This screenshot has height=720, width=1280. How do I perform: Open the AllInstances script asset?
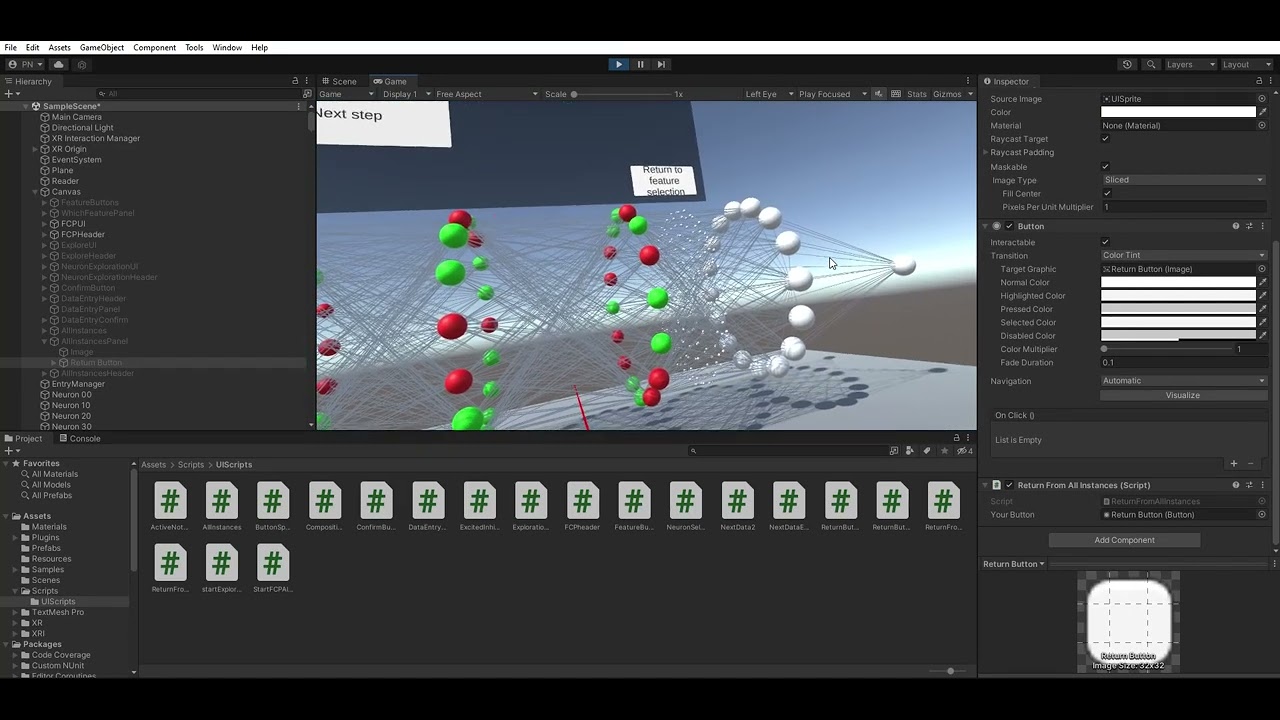click(222, 507)
